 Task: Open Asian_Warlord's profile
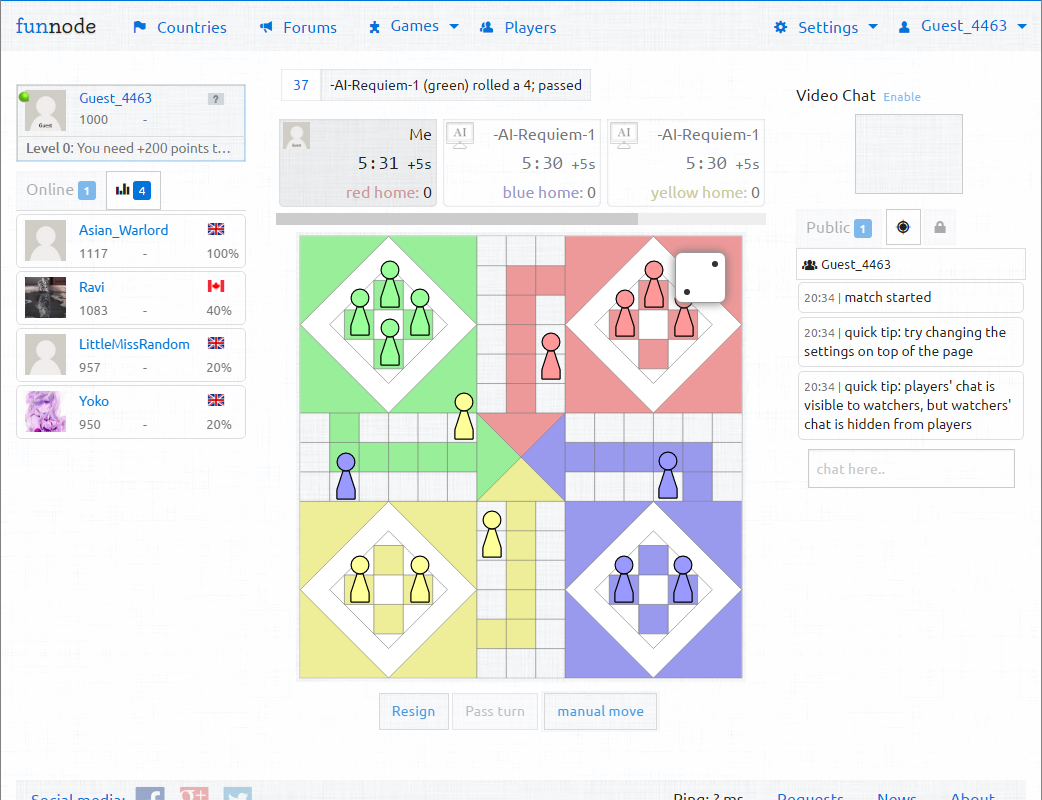[x=124, y=230]
